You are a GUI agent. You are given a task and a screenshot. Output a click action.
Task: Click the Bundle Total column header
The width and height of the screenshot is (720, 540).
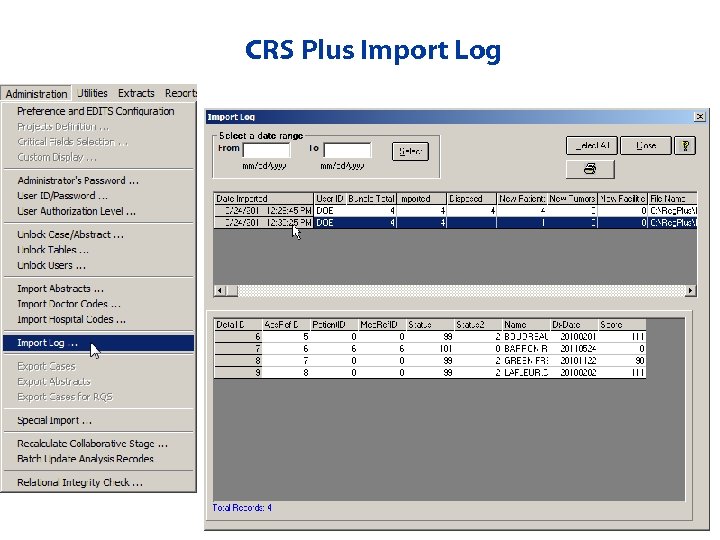point(371,199)
